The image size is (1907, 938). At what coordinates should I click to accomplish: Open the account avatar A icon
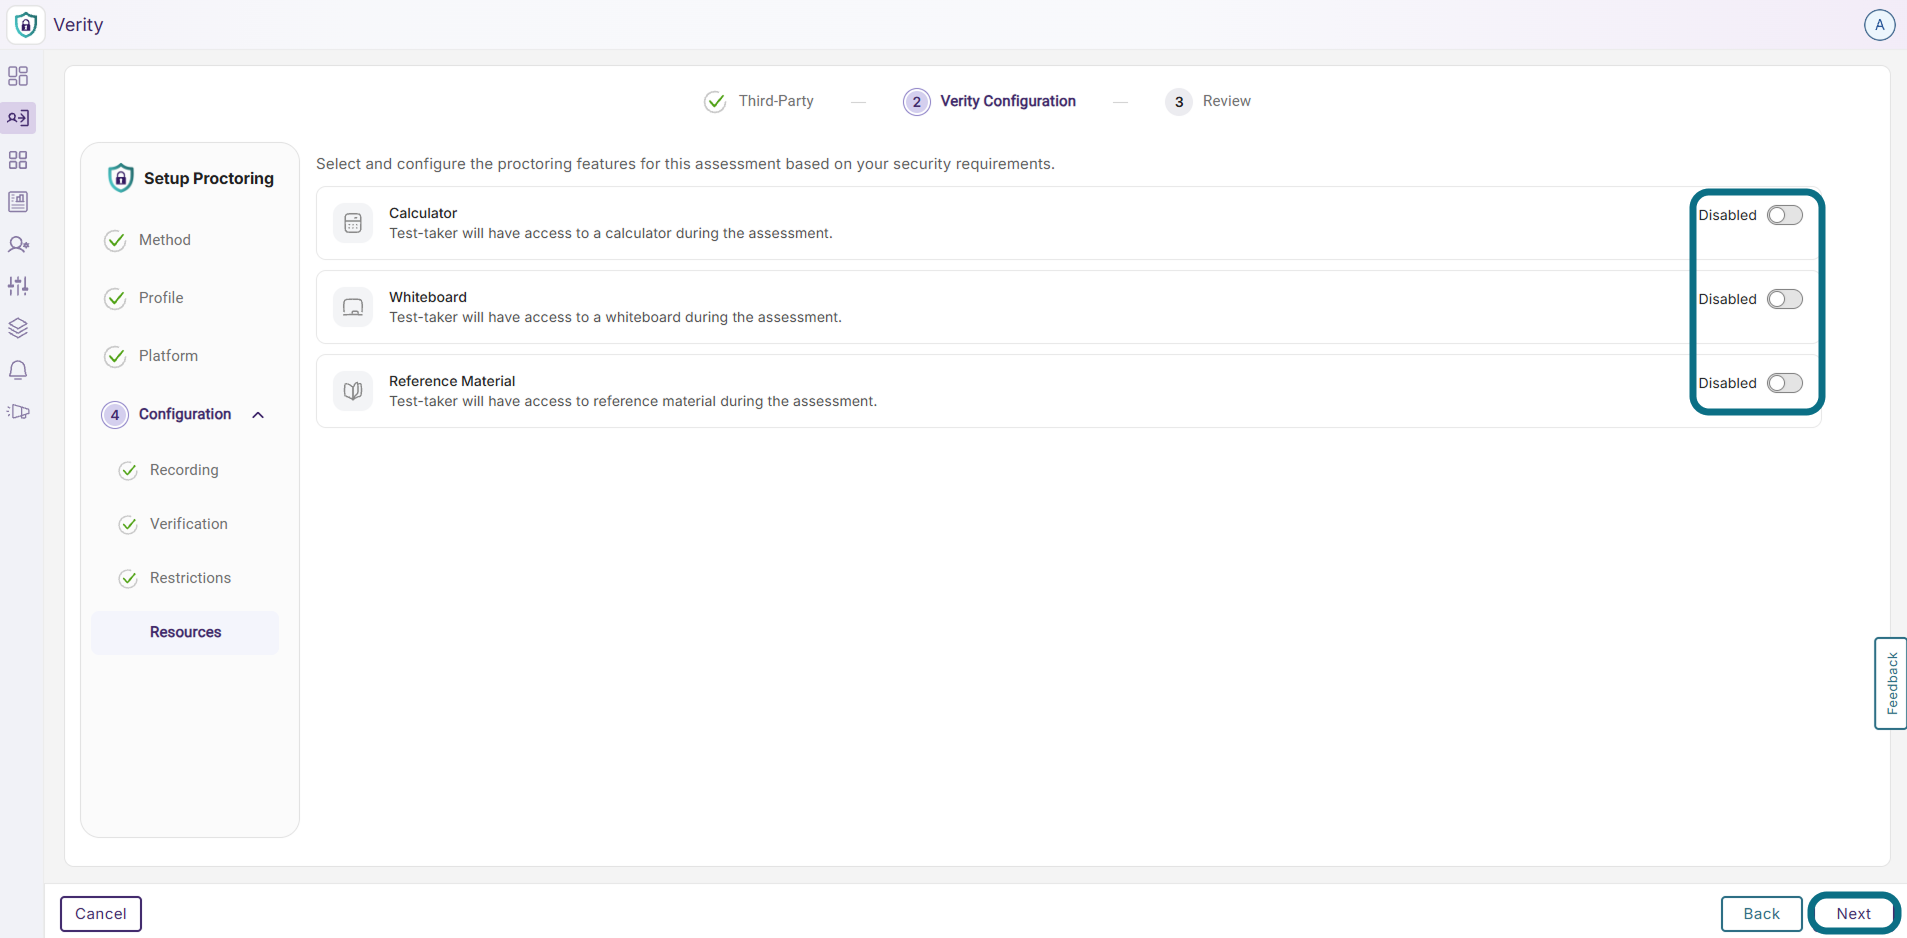[1880, 25]
